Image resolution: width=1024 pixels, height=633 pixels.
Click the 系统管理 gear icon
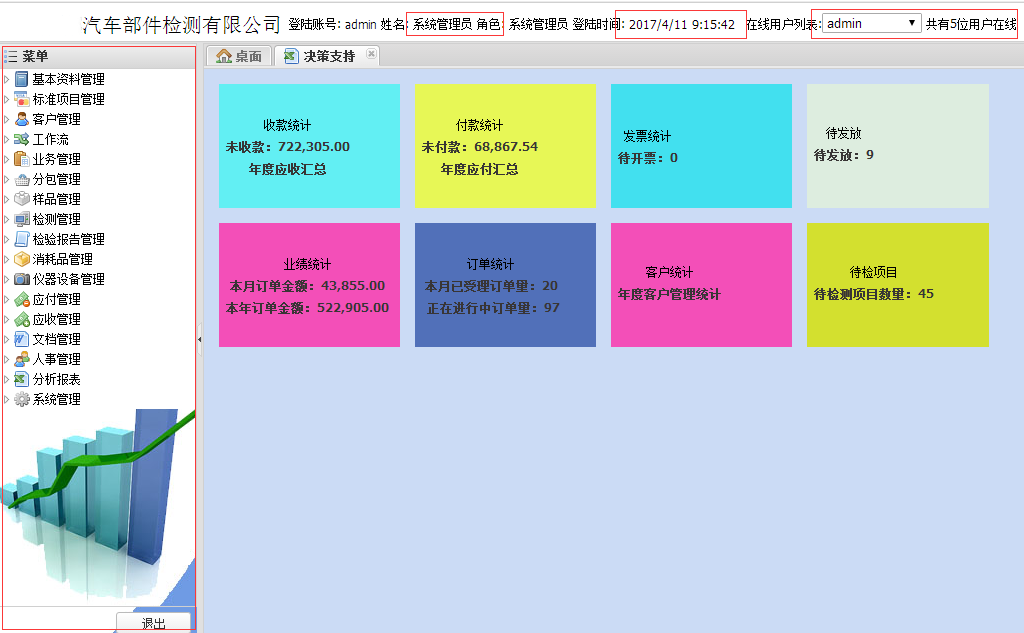pos(22,399)
